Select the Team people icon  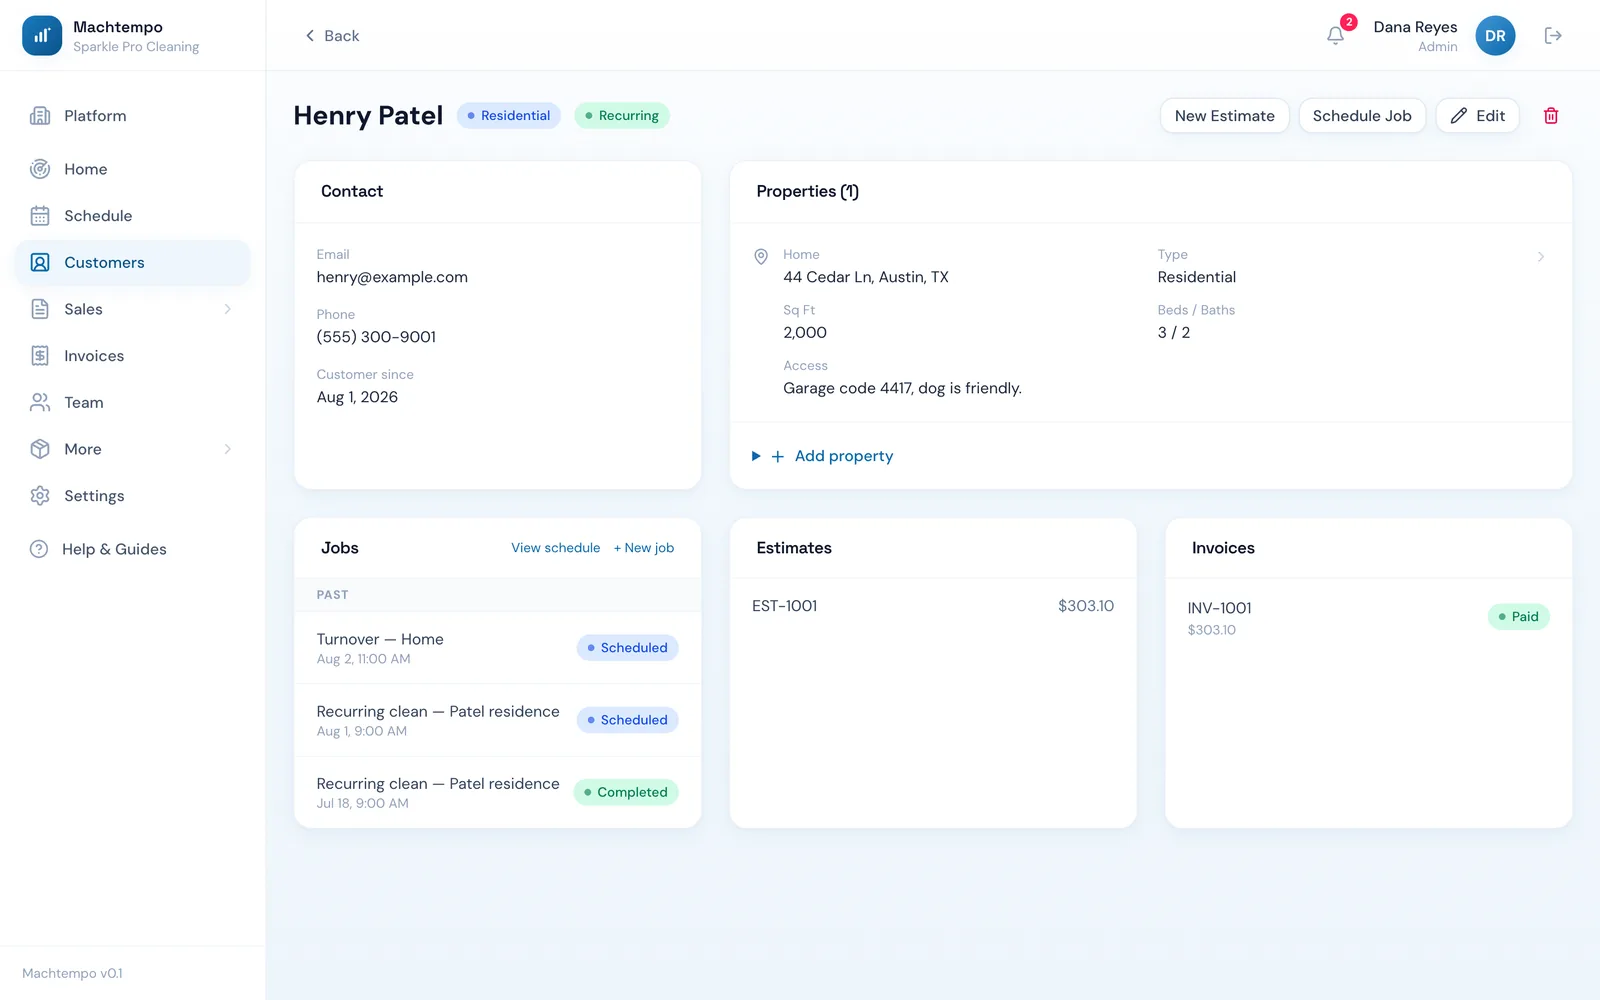pyautogui.click(x=40, y=402)
